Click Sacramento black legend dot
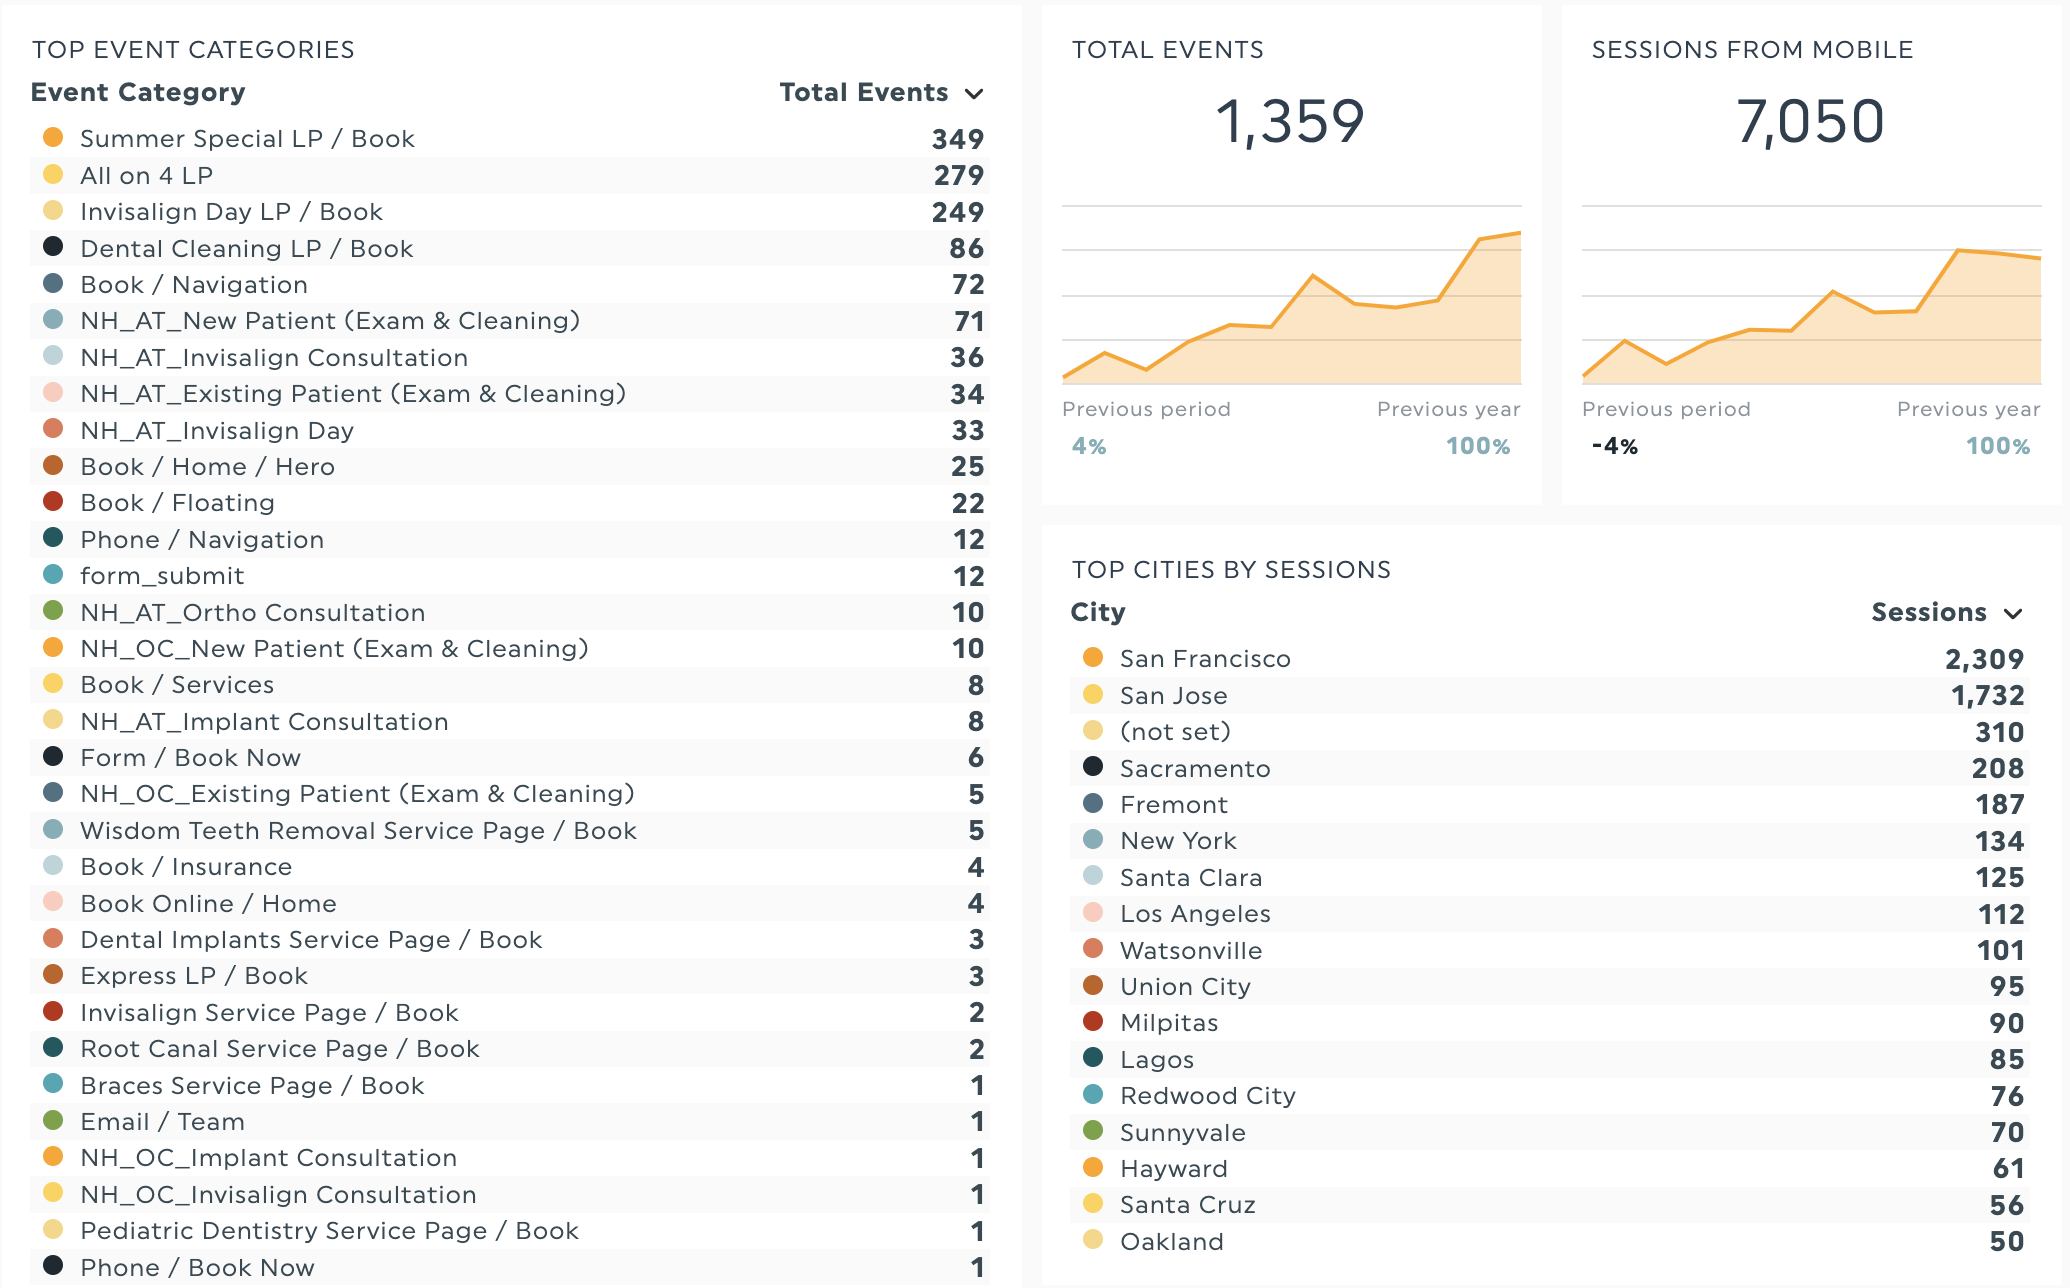Image resolution: width=2070 pixels, height=1288 pixels. 1093,766
